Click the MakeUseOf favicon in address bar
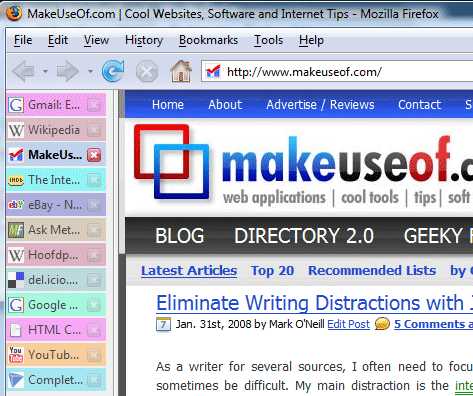473x396 pixels. (x=213, y=71)
